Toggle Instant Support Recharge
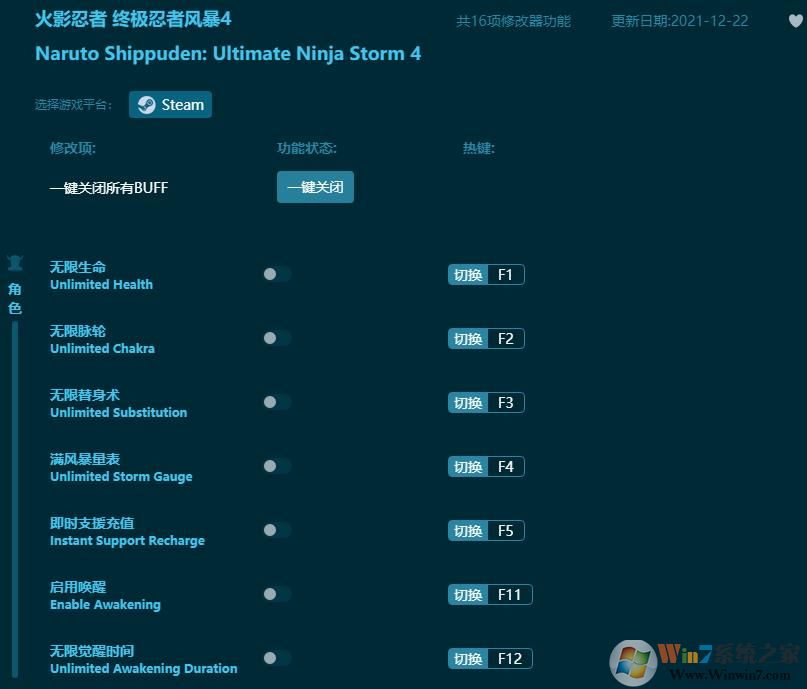Screen dimensions: 807x689 point(276,530)
